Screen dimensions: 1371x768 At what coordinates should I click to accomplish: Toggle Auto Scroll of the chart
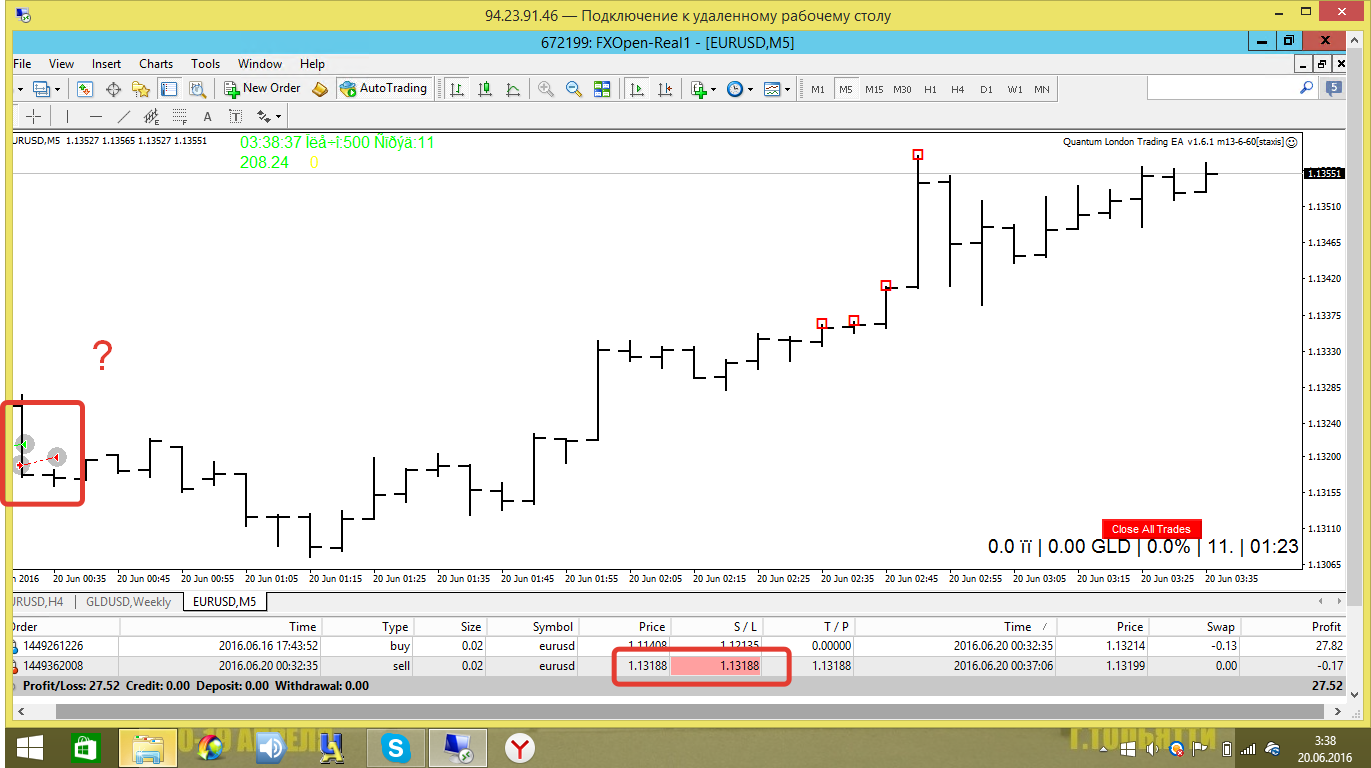tap(637, 89)
